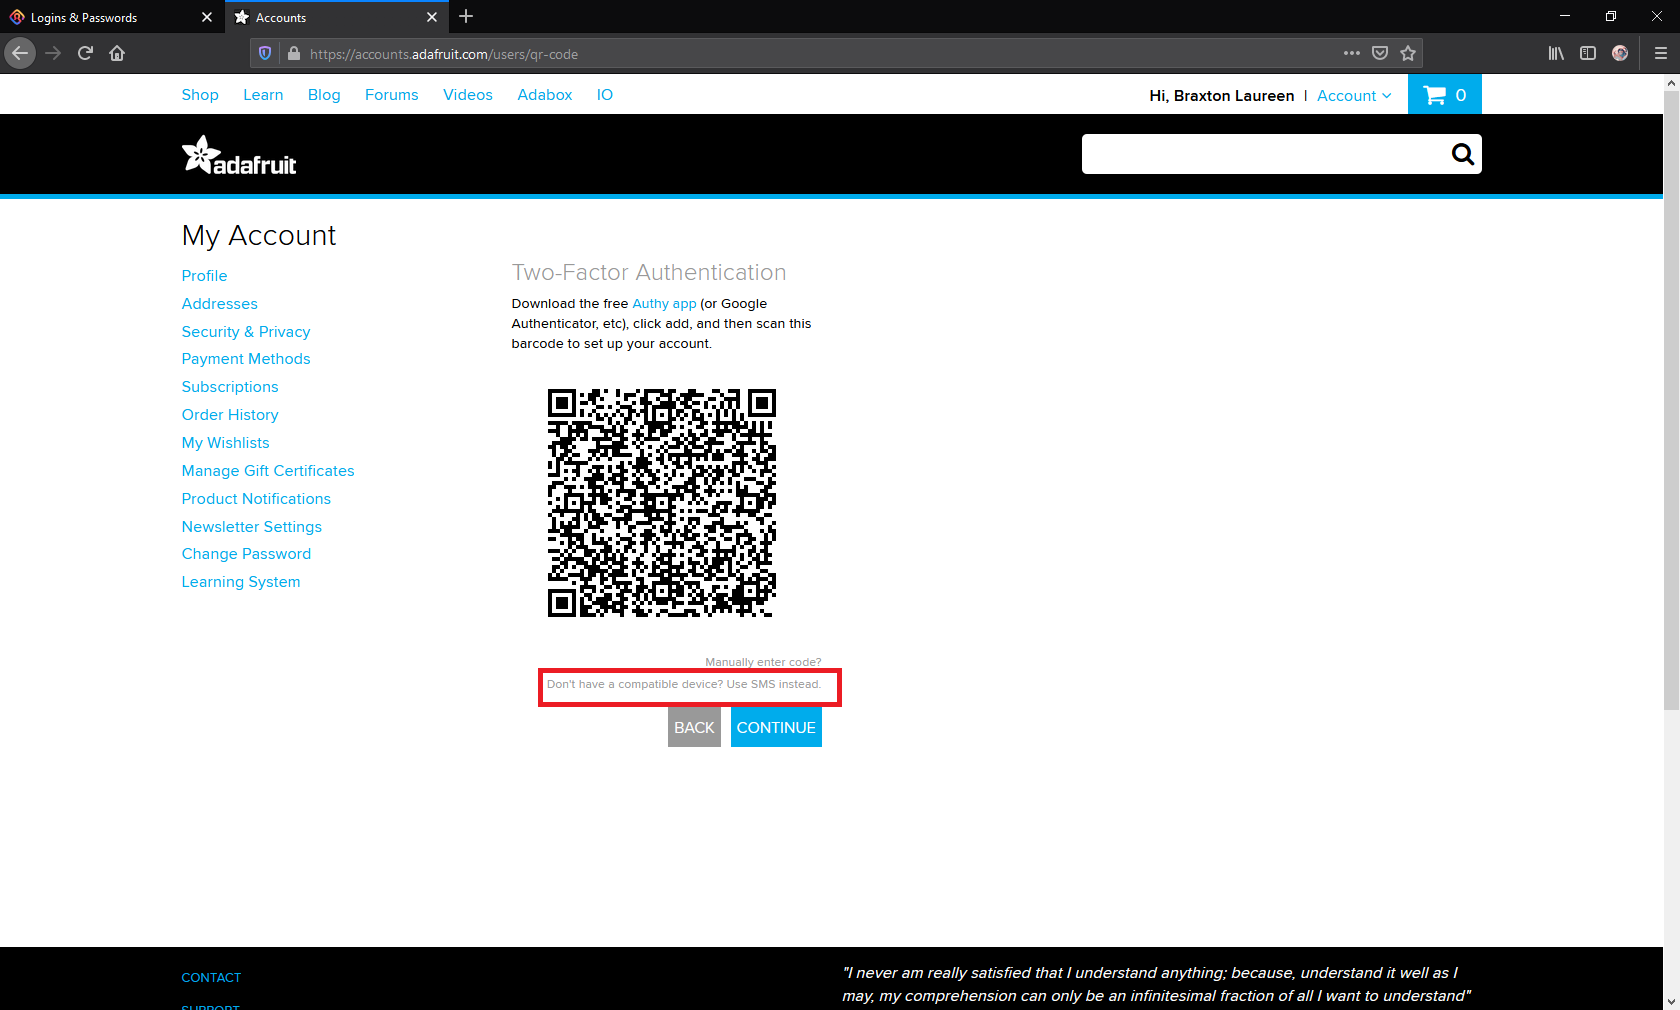Open a new tab with plus icon

point(466,17)
